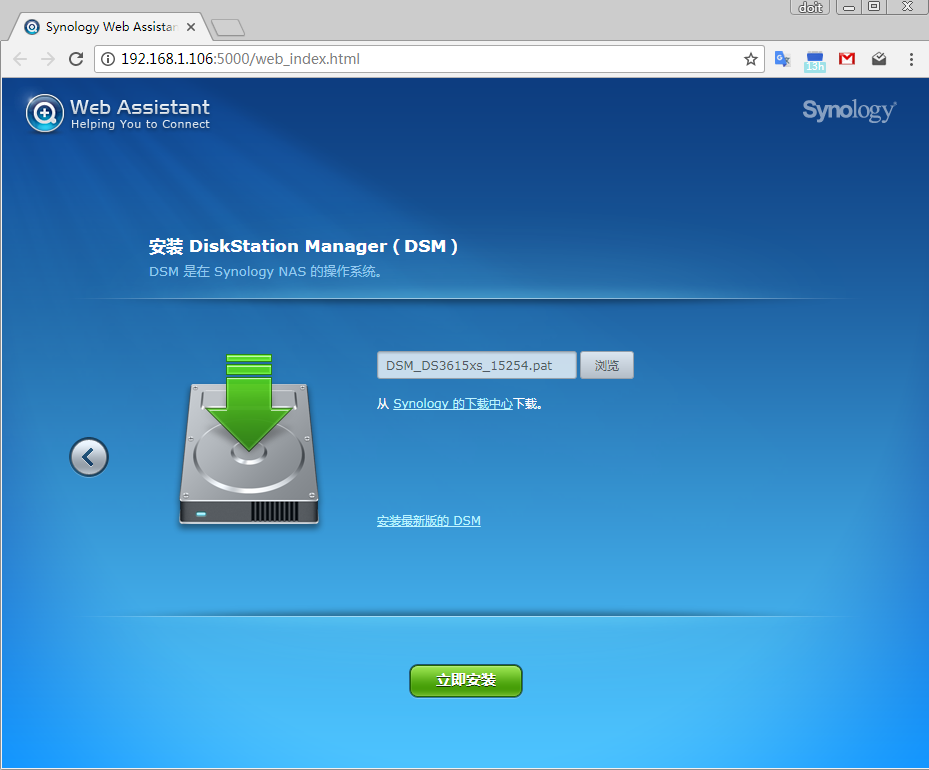The image size is (929, 770).
Task: Open the Gmail extension icon
Action: (x=847, y=59)
